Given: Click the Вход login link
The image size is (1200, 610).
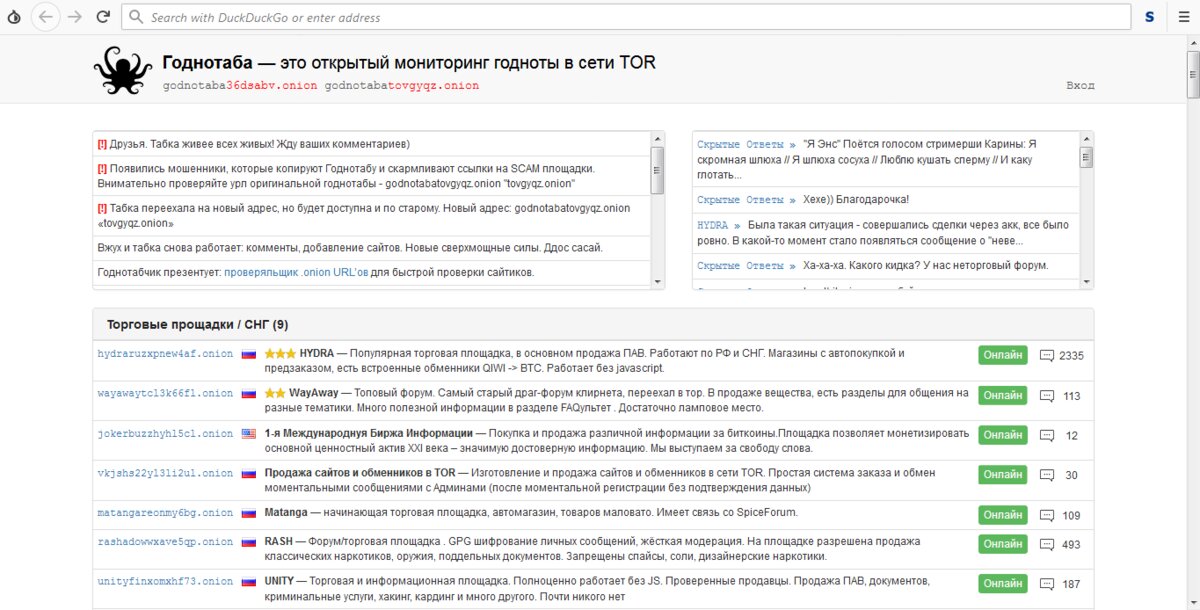Looking at the screenshot, I should click(1080, 86).
